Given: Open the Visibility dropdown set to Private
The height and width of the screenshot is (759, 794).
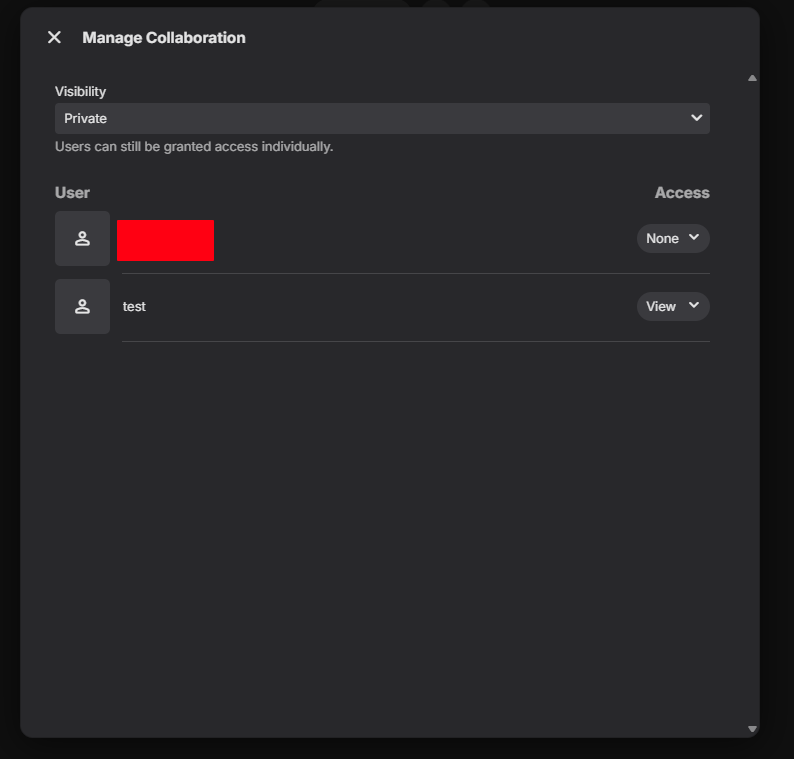Looking at the screenshot, I should tap(382, 118).
